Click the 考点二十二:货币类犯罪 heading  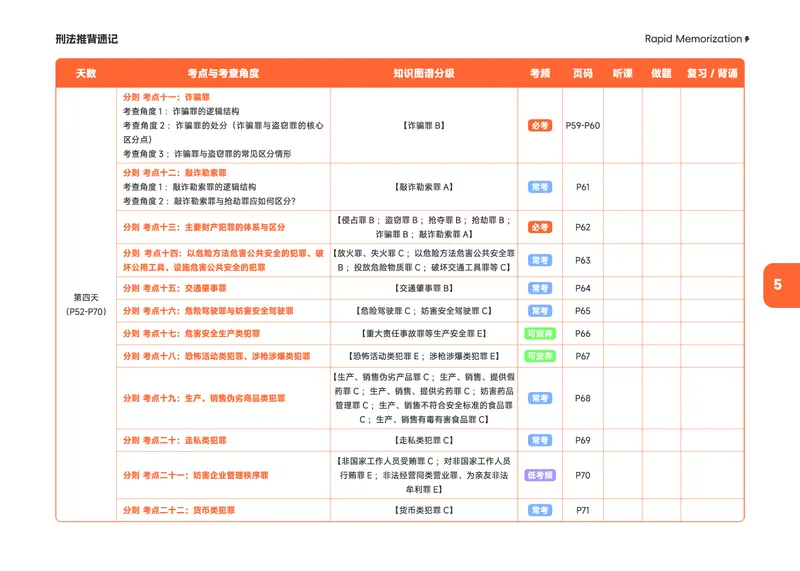(x=179, y=510)
